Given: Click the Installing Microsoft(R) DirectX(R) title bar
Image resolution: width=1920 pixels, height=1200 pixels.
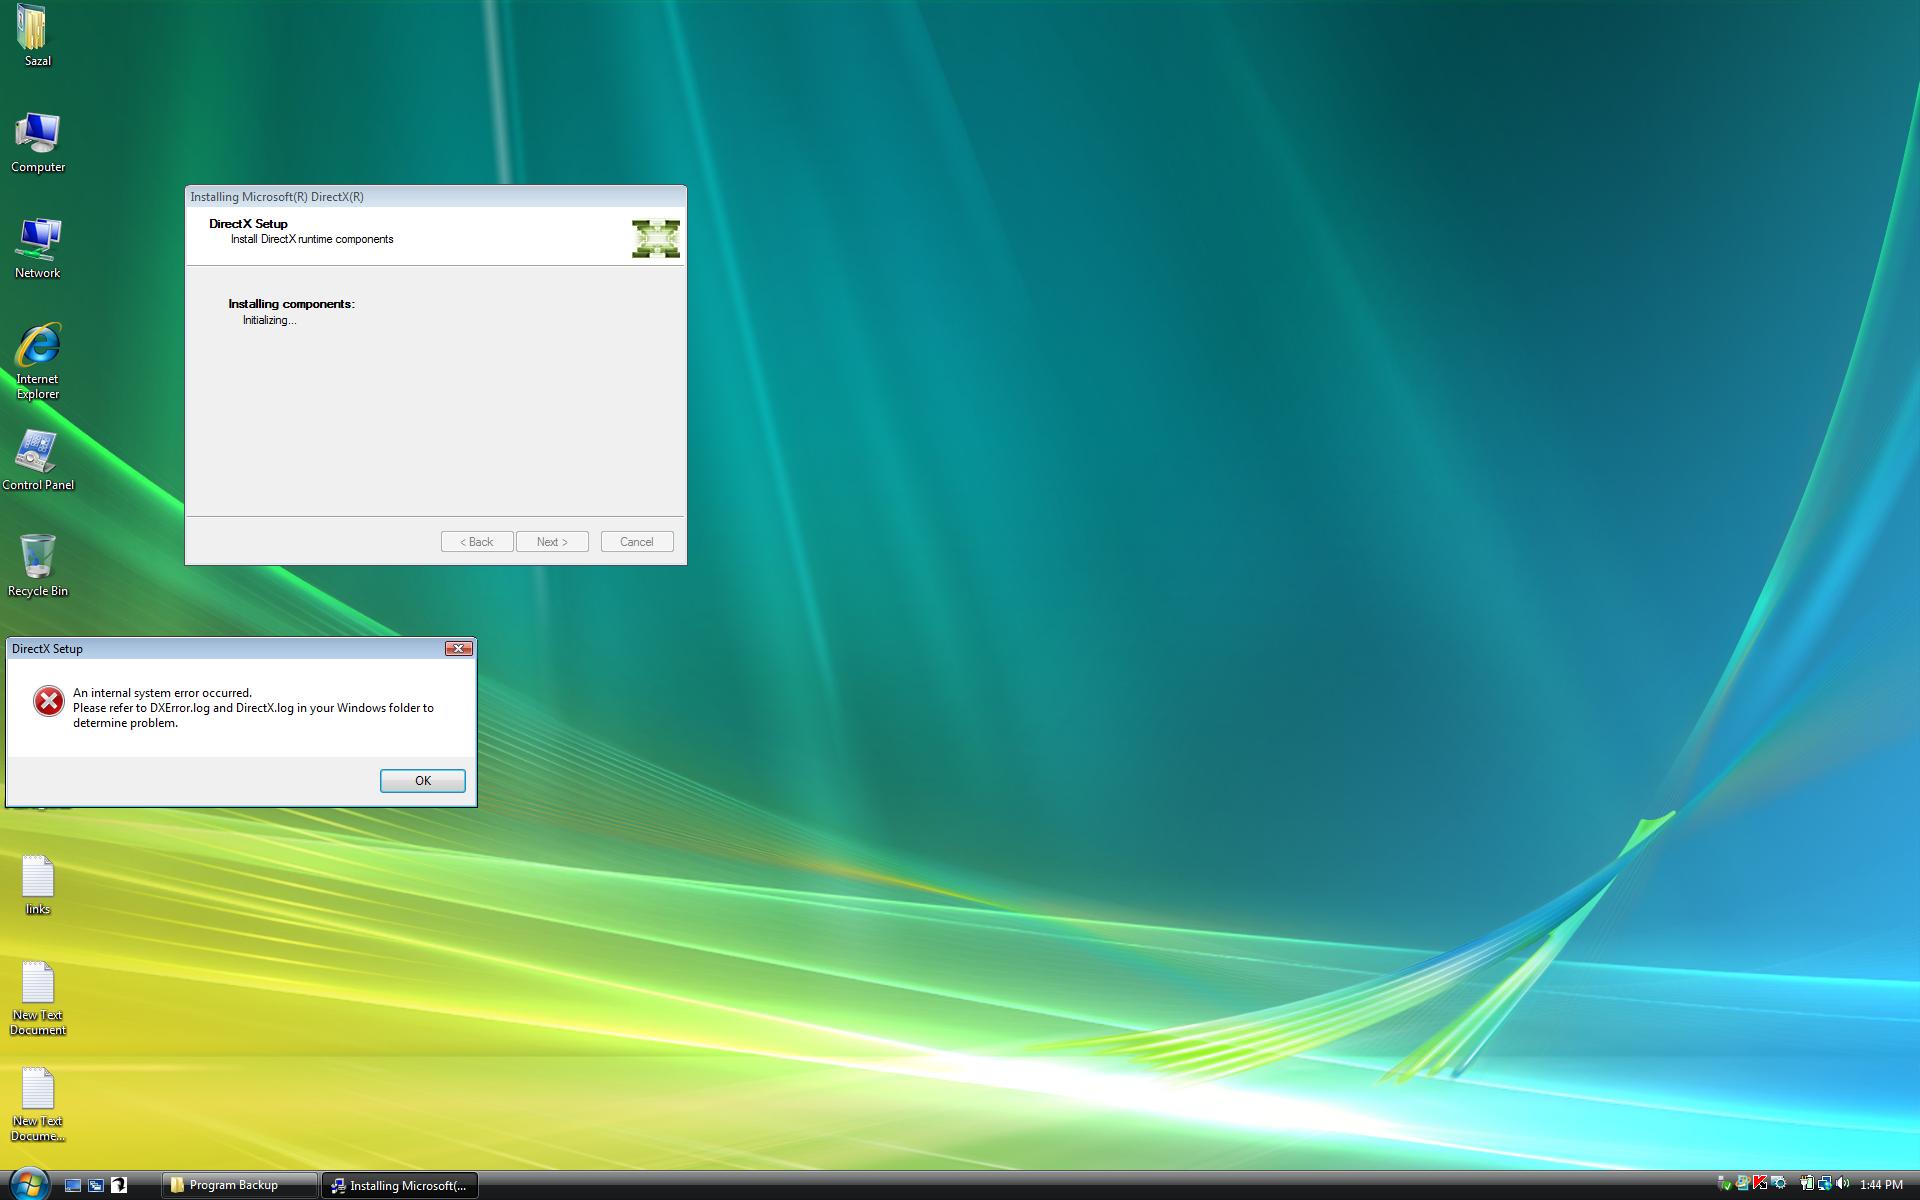Looking at the screenshot, I should pyautogui.click(x=435, y=197).
